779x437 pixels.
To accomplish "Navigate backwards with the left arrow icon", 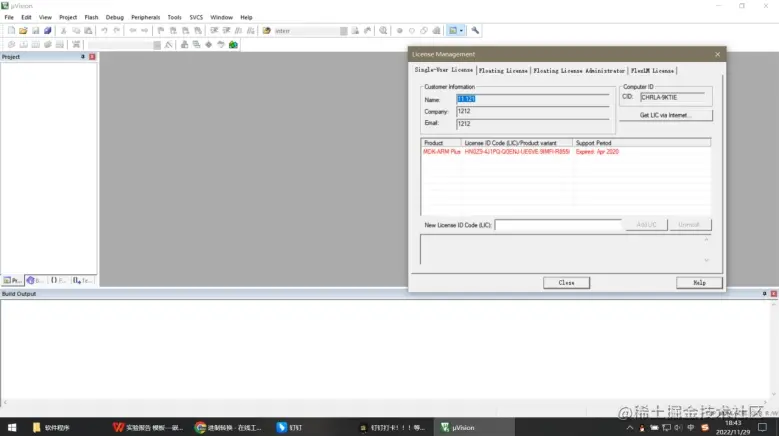I will (x=133, y=31).
